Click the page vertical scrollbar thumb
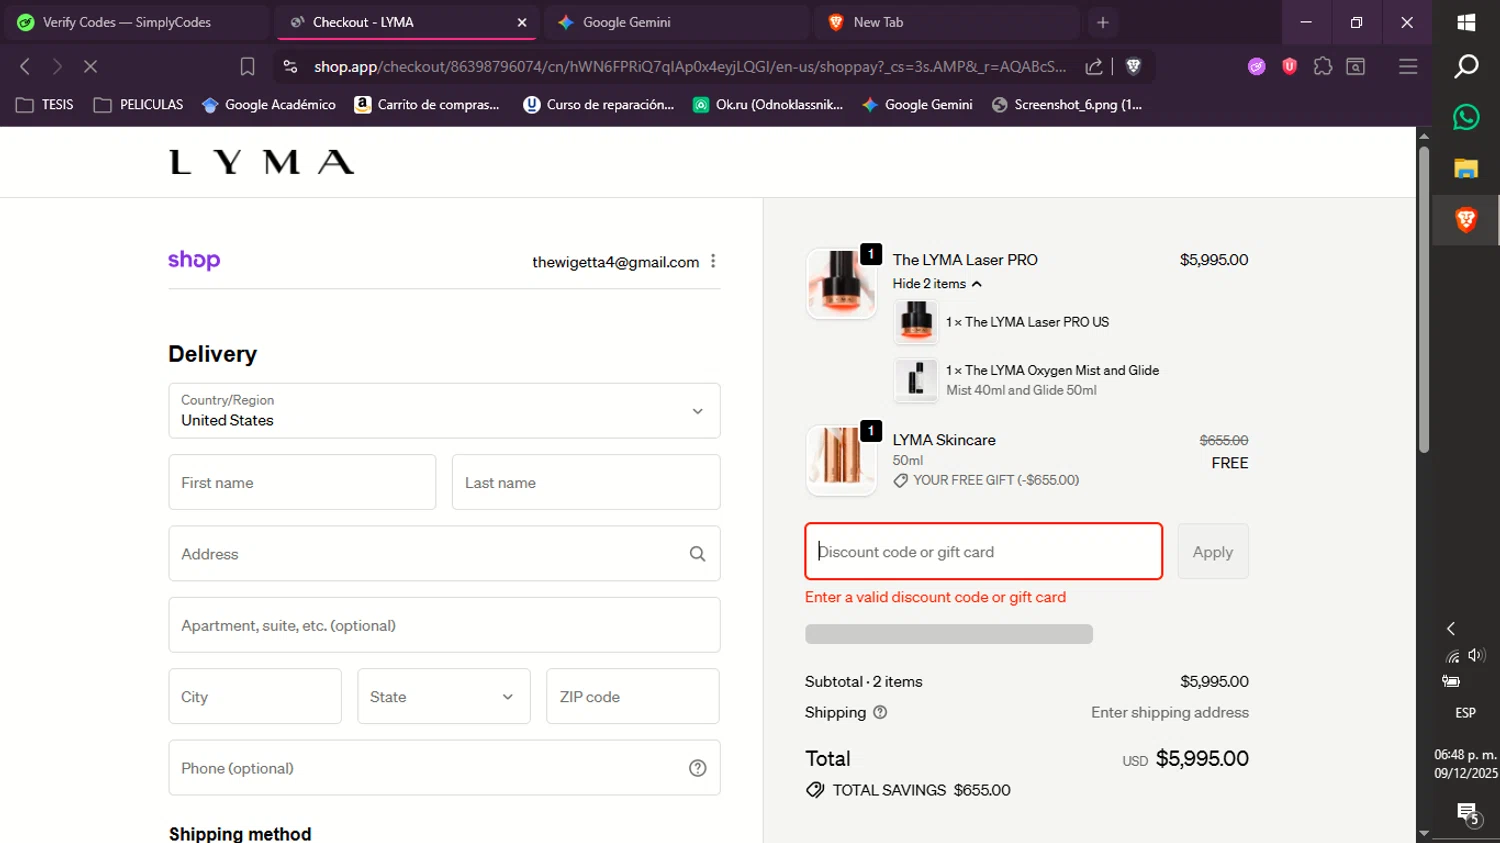1500x843 pixels. 1423,300
